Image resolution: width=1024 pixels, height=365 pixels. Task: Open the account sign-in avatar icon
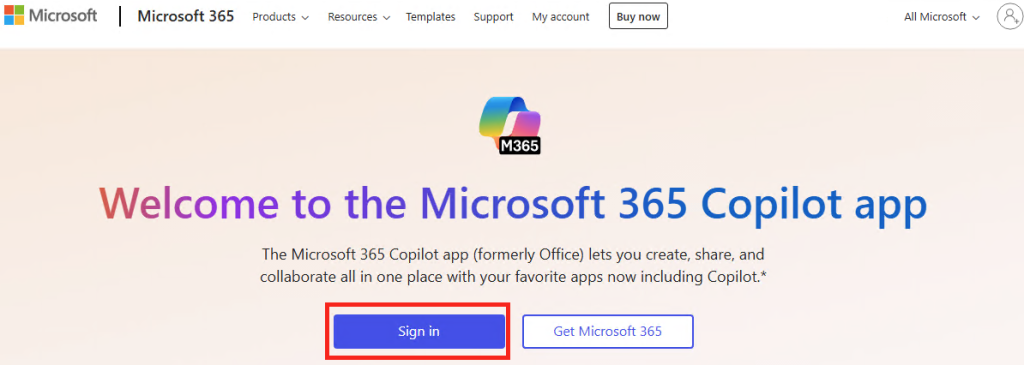[1009, 17]
